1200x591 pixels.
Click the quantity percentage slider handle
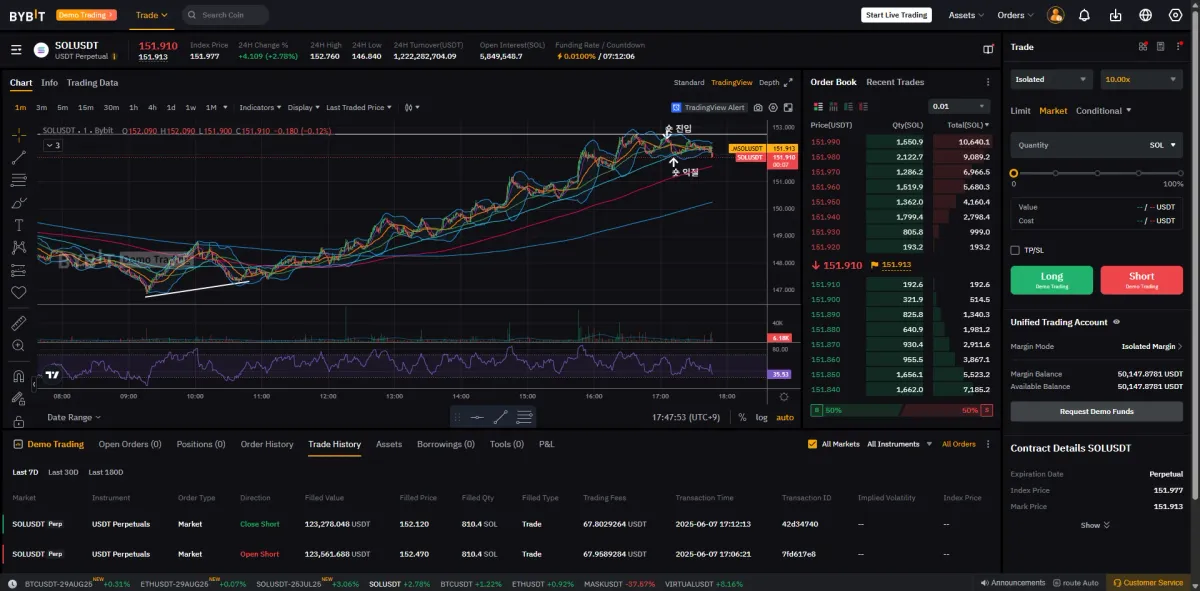(1014, 173)
